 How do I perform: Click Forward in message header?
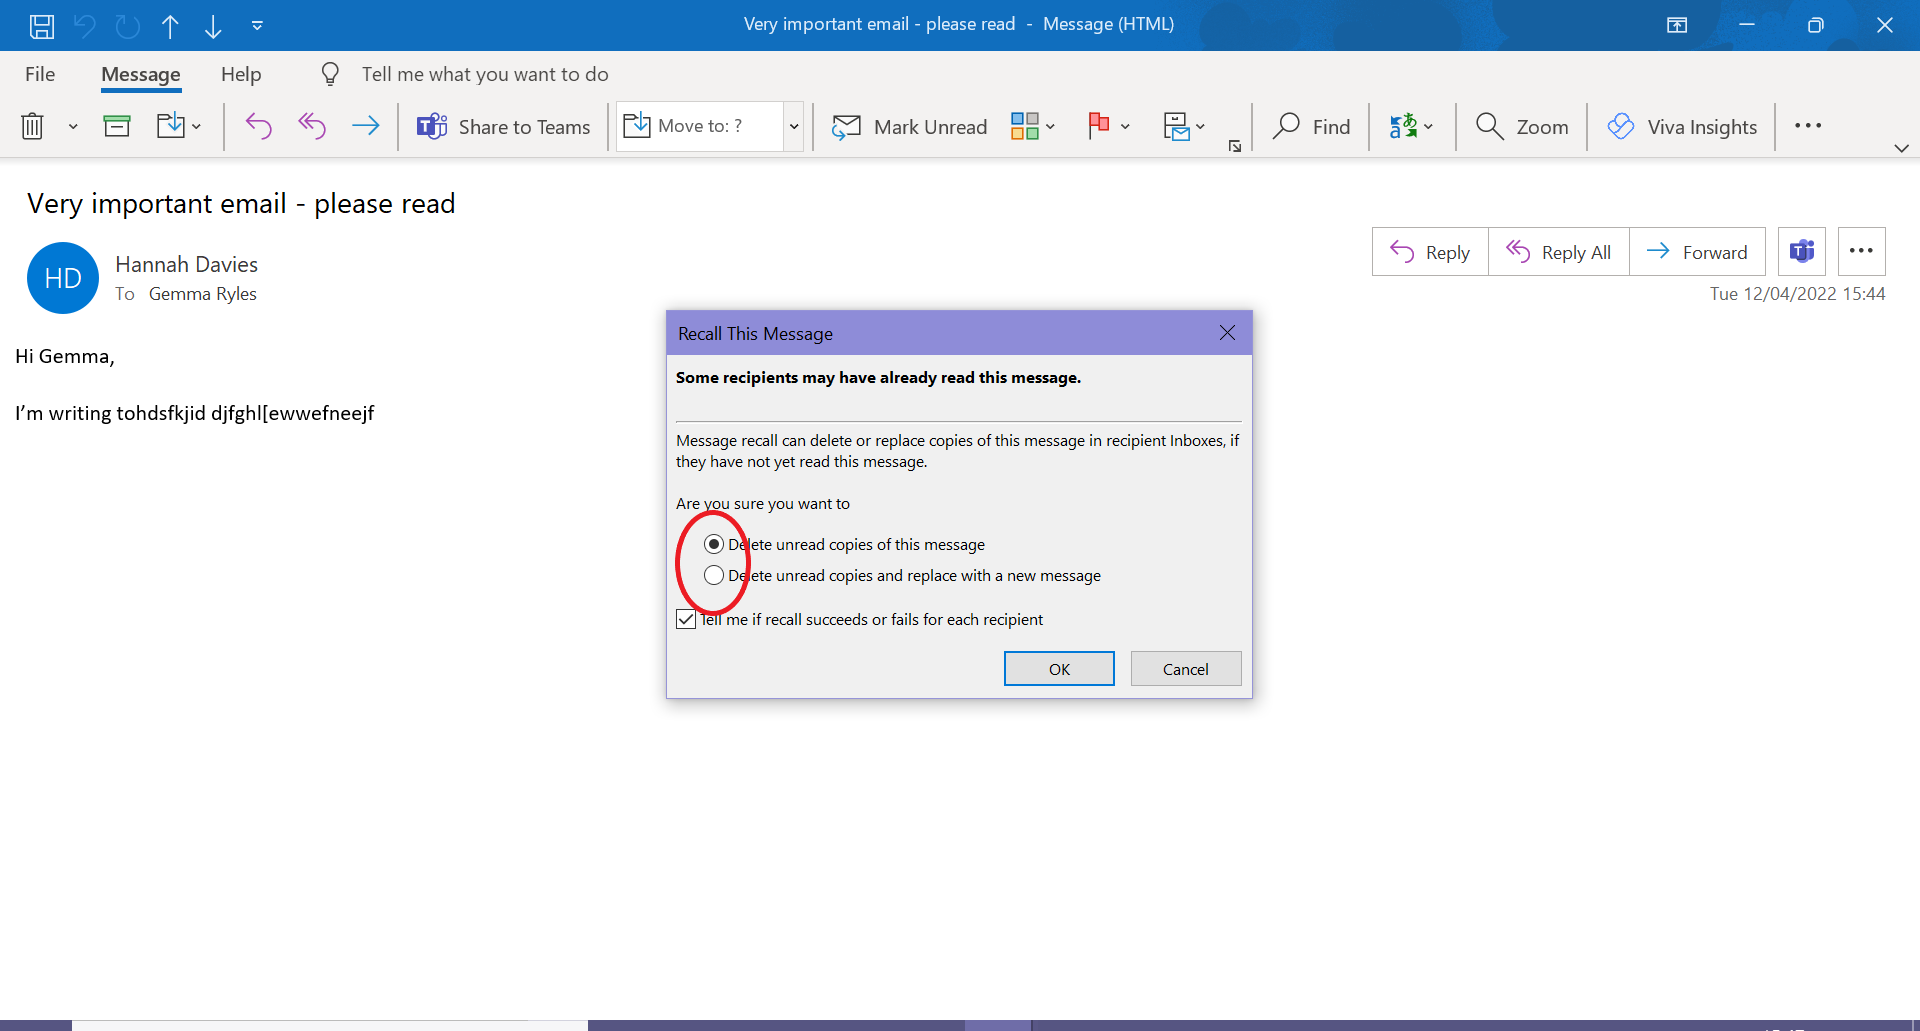1697,252
